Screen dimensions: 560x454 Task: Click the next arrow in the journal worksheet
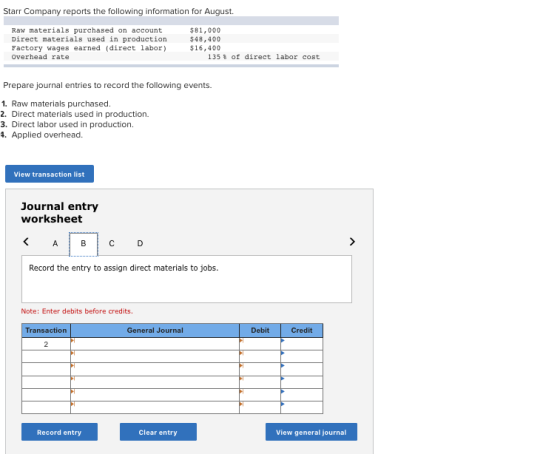pyautogui.click(x=352, y=242)
